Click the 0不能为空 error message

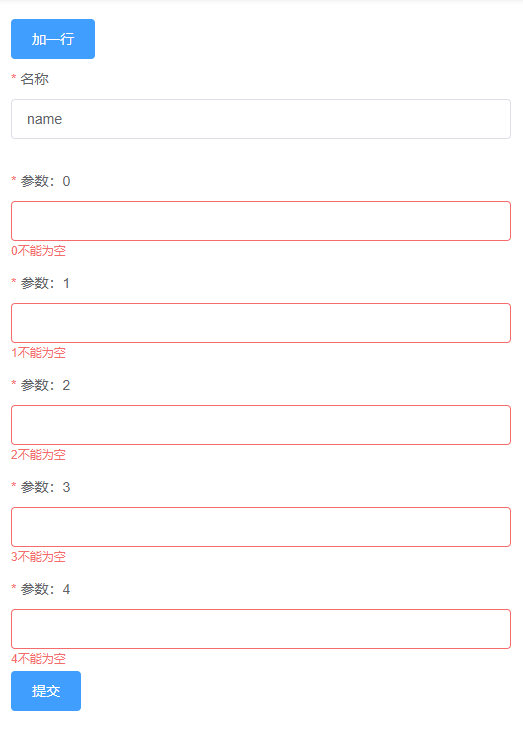39,251
